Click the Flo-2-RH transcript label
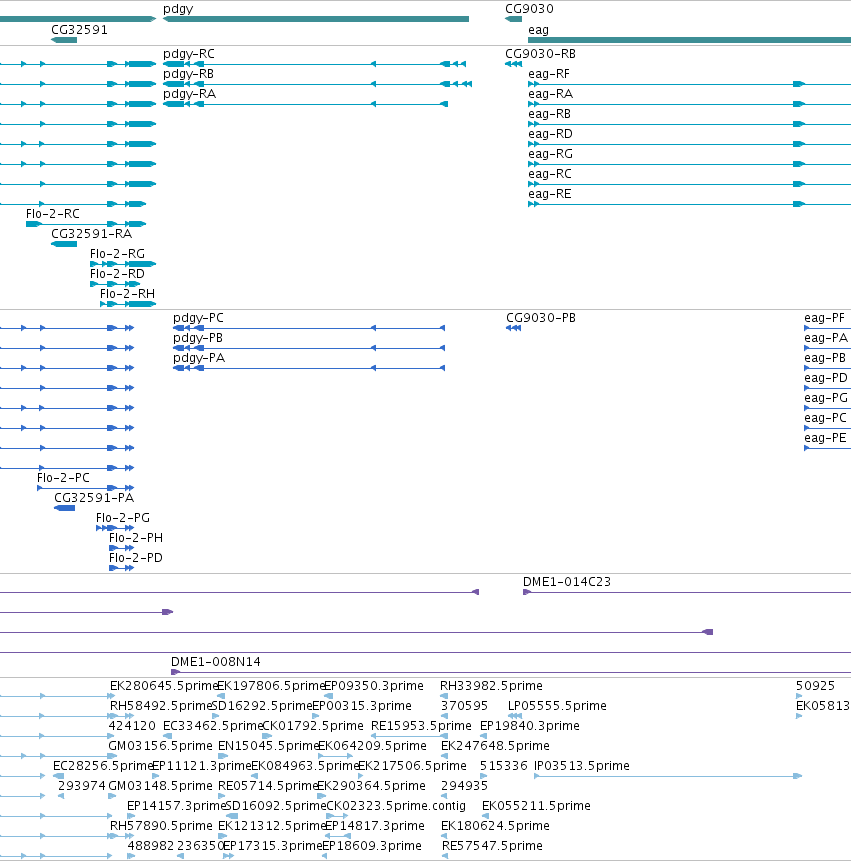 (127, 294)
